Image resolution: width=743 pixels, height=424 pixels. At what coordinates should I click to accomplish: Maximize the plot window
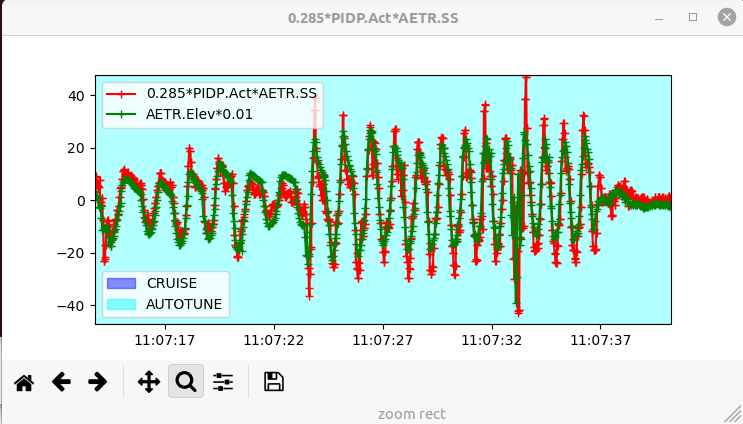pos(693,18)
